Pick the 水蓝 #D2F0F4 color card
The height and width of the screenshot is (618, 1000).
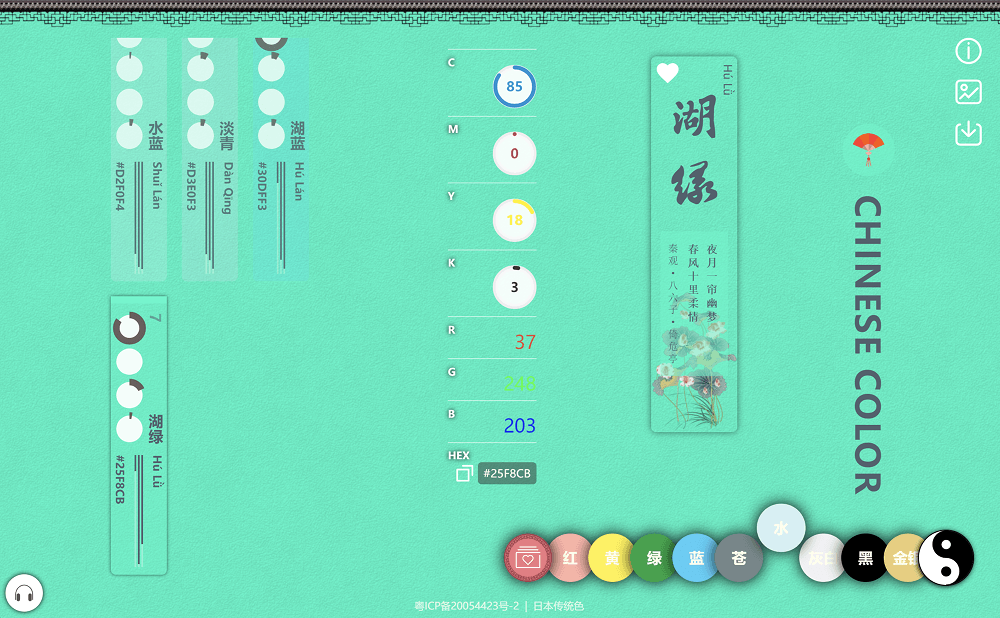[x=139, y=160]
